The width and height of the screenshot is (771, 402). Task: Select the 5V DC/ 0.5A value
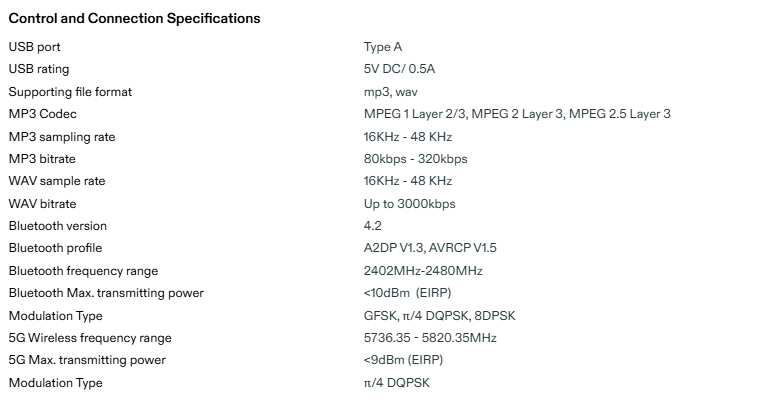(x=399, y=69)
